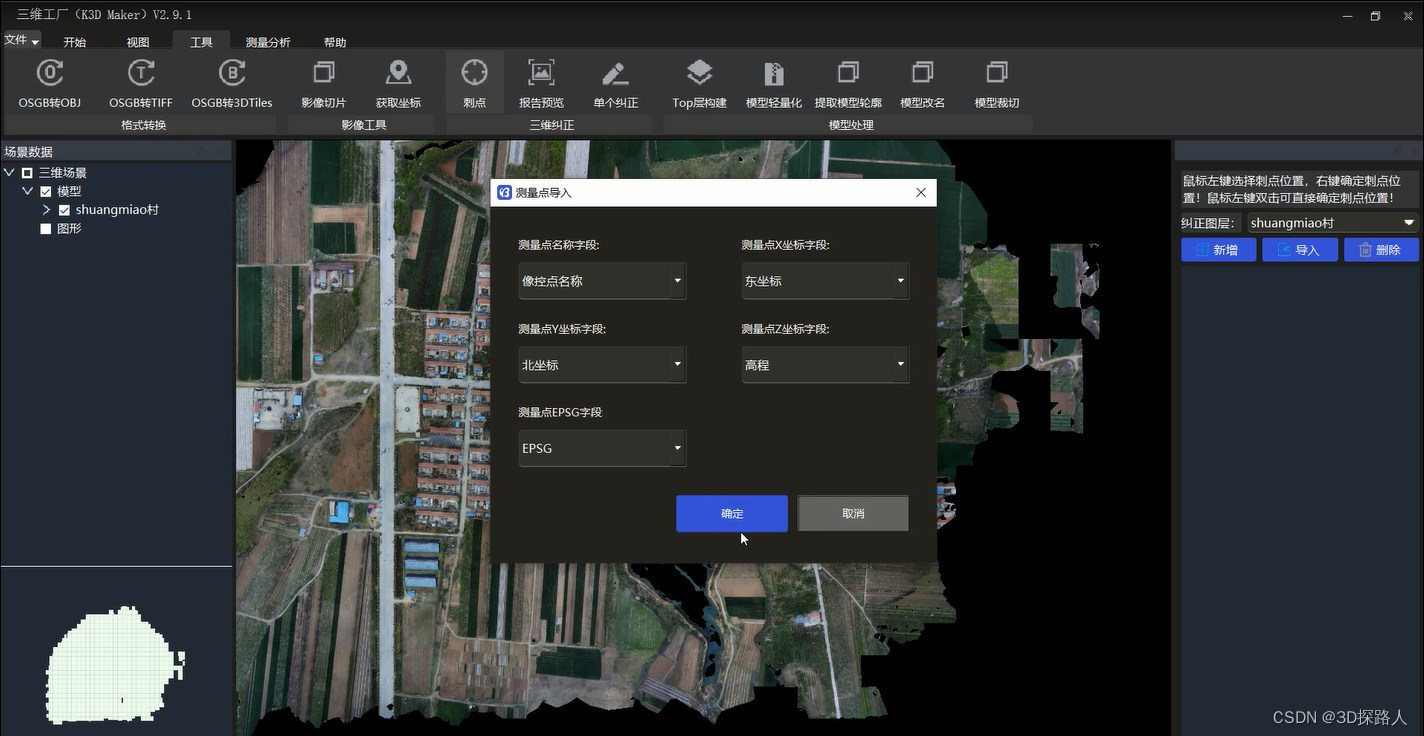Cancel the dialog with 取消

point(853,513)
